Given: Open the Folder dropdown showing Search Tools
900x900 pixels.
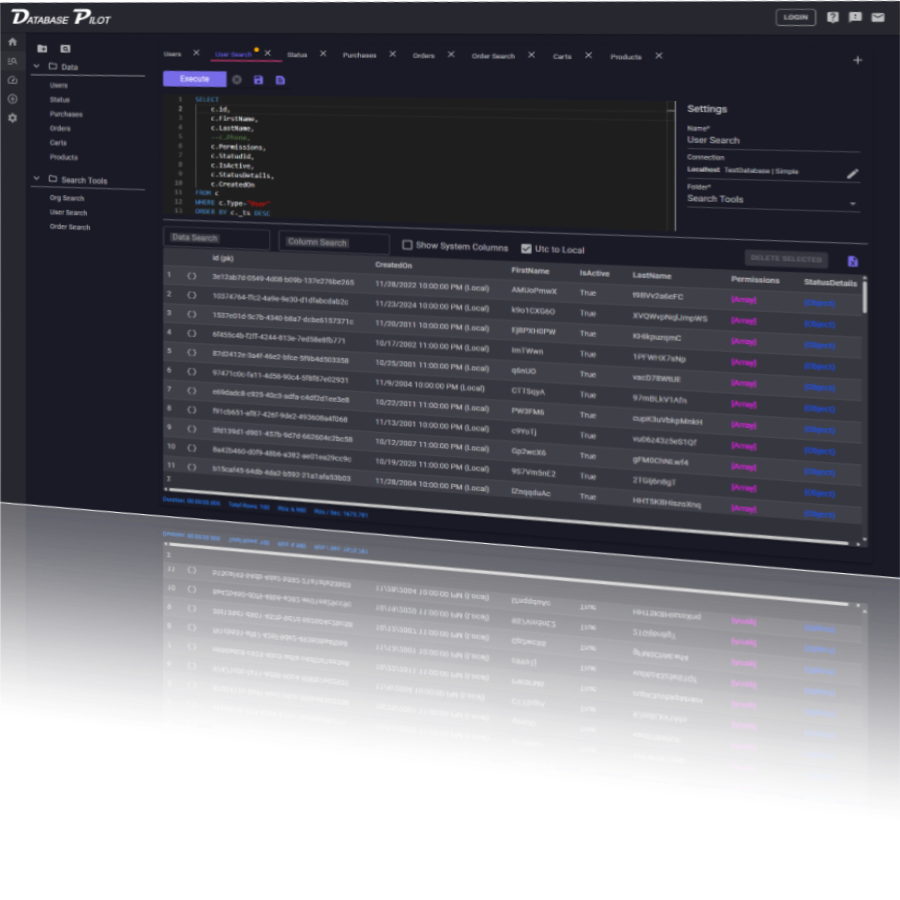Looking at the screenshot, I should [773, 200].
